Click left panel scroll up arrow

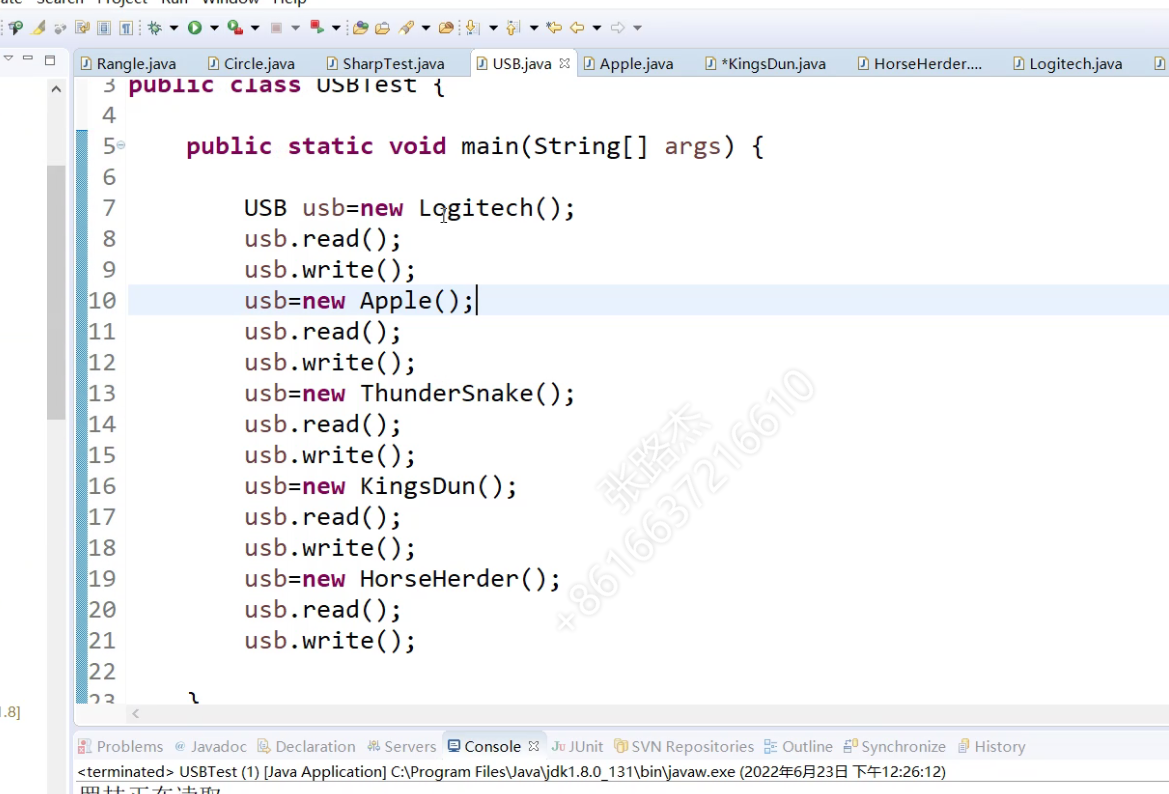56,89
